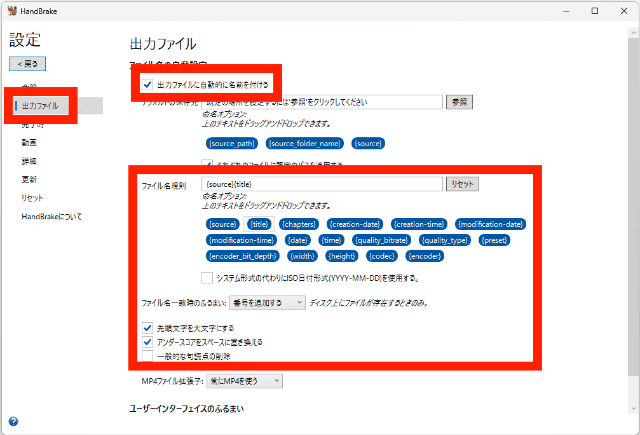Click the {source} tag beside {source_folder_name}
This screenshot has height=435, width=640.
[368, 143]
